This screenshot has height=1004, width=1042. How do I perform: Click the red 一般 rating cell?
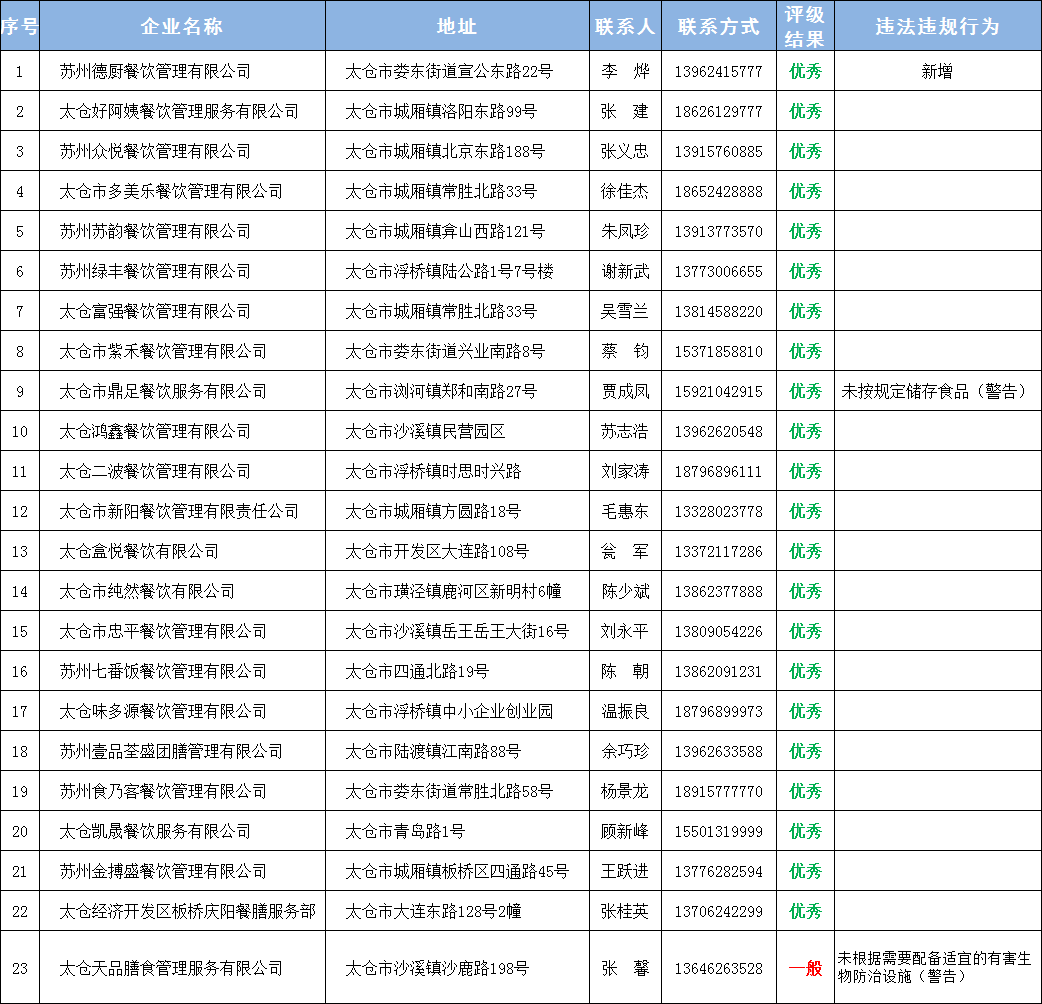coord(805,968)
